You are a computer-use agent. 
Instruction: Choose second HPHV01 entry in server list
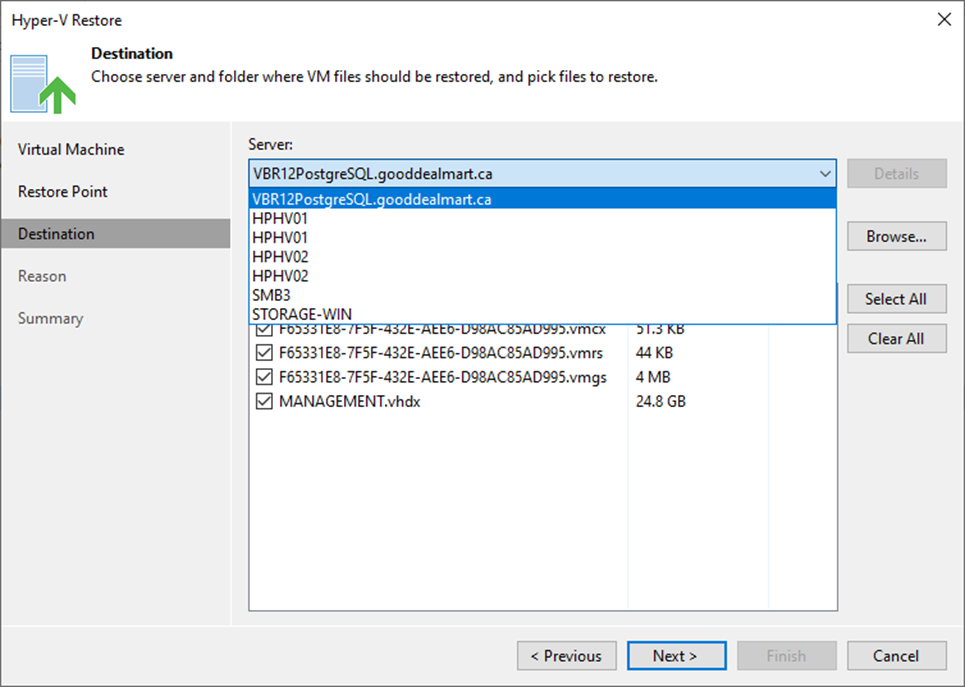click(542, 238)
